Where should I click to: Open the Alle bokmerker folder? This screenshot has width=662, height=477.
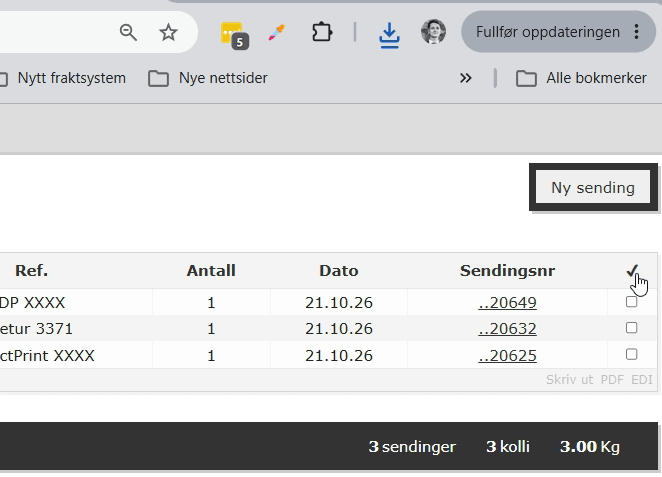pos(581,78)
